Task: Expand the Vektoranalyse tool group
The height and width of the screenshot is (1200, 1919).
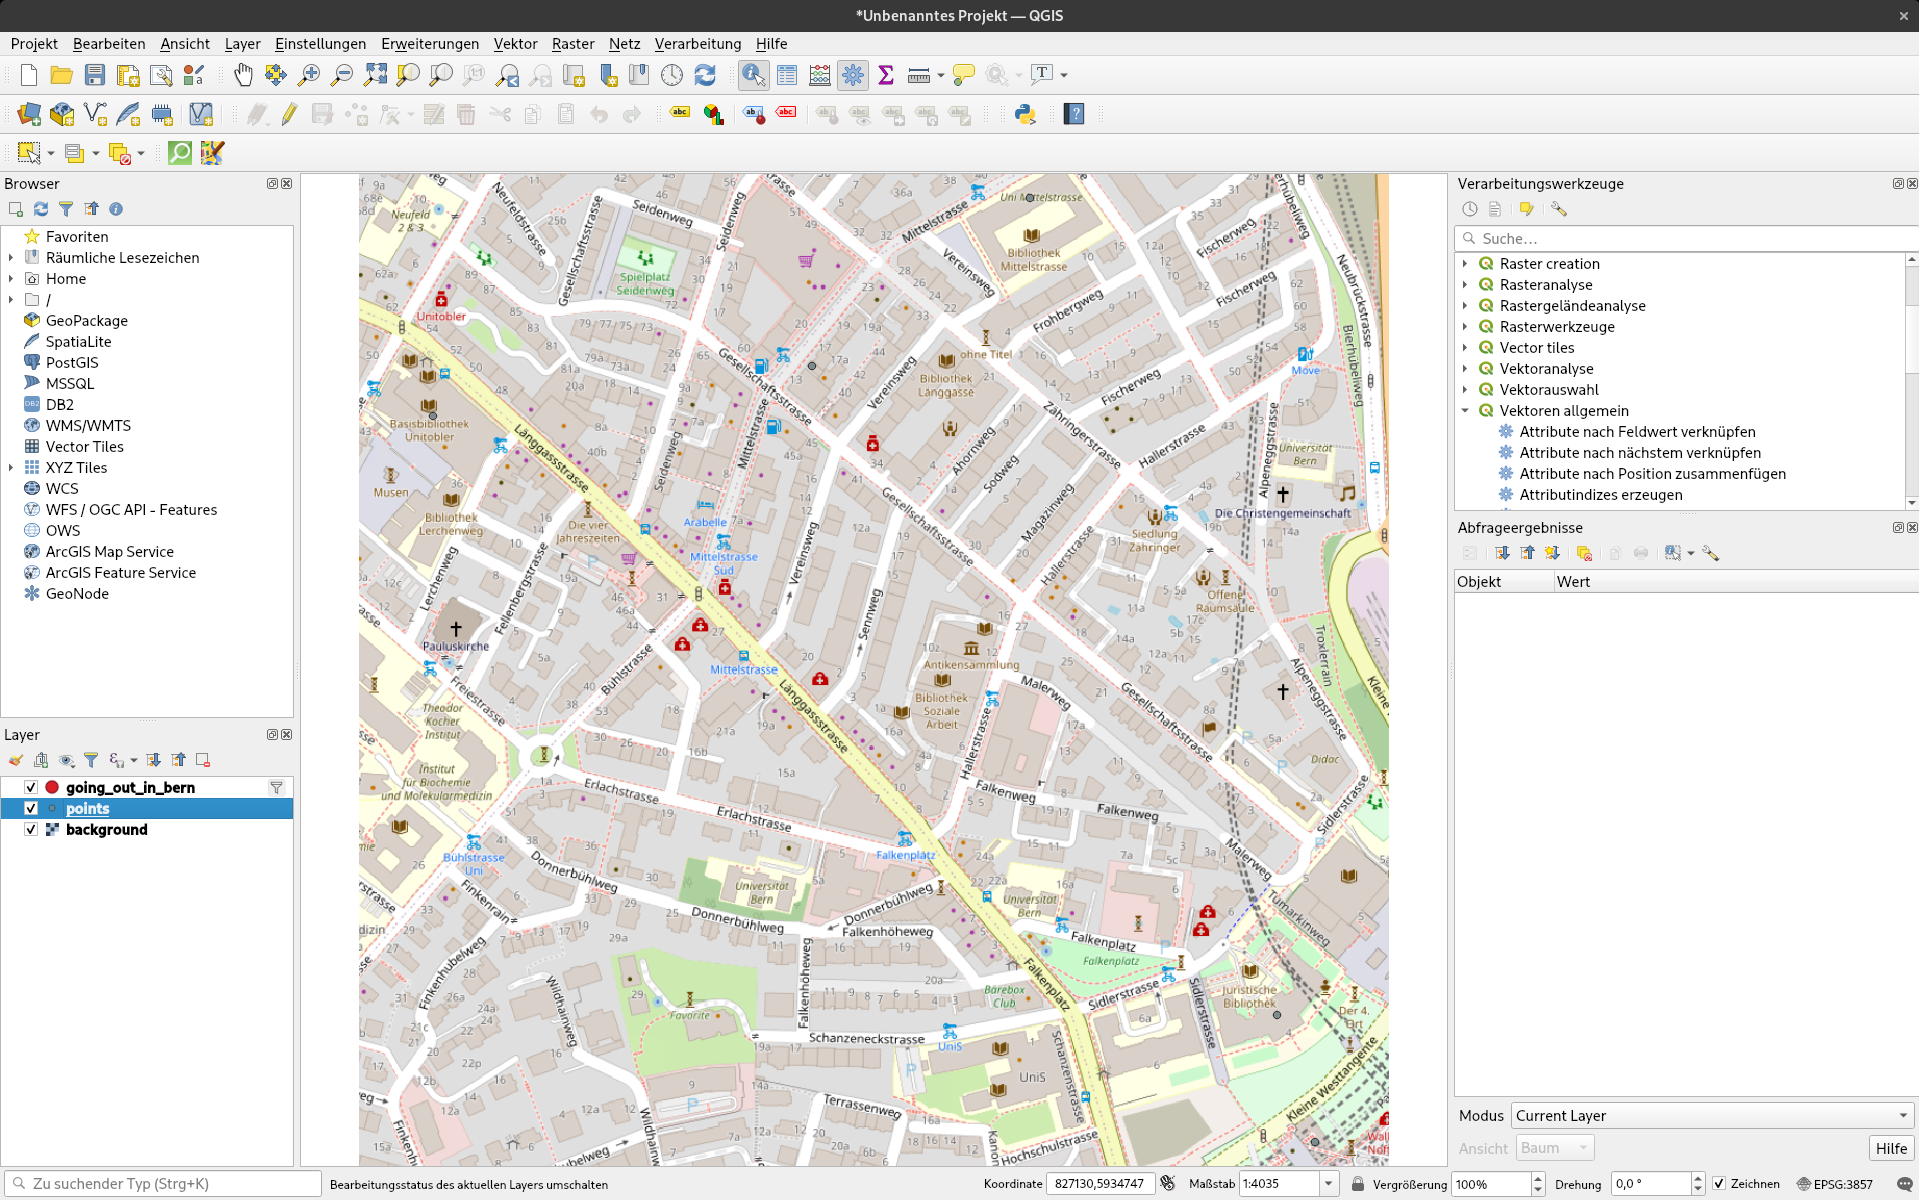Action: tap(1465, 369)
